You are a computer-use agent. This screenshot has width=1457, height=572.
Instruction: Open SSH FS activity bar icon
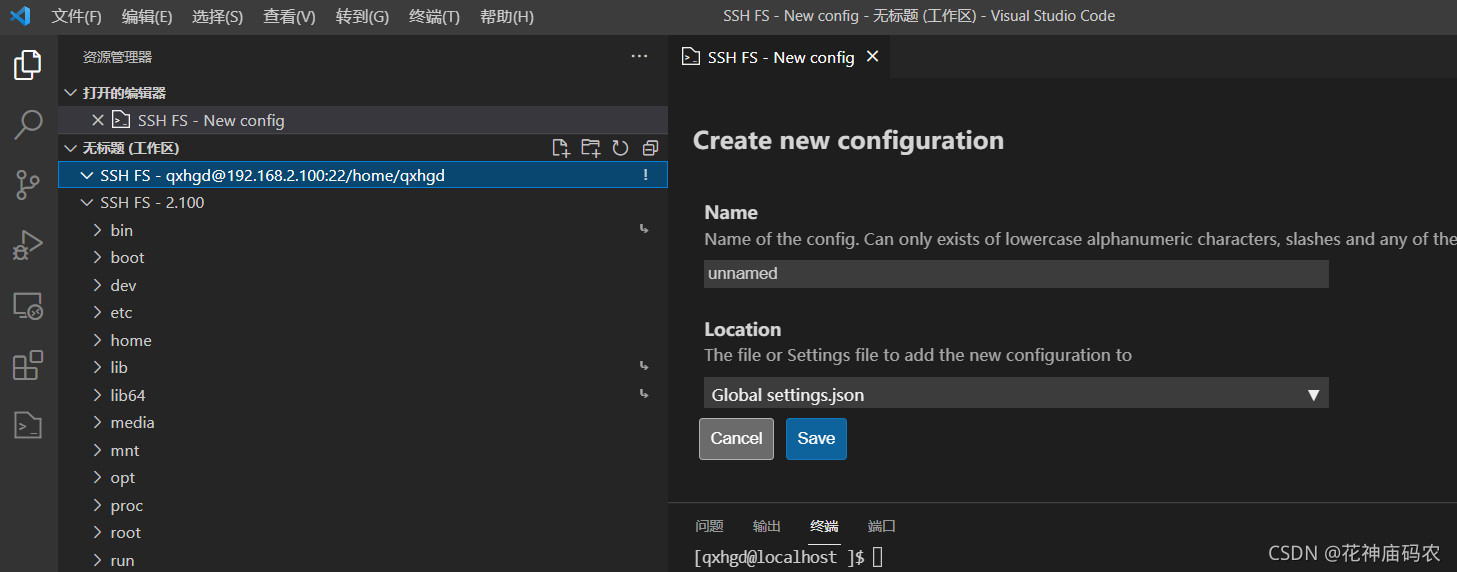click(x=28, y=426)
